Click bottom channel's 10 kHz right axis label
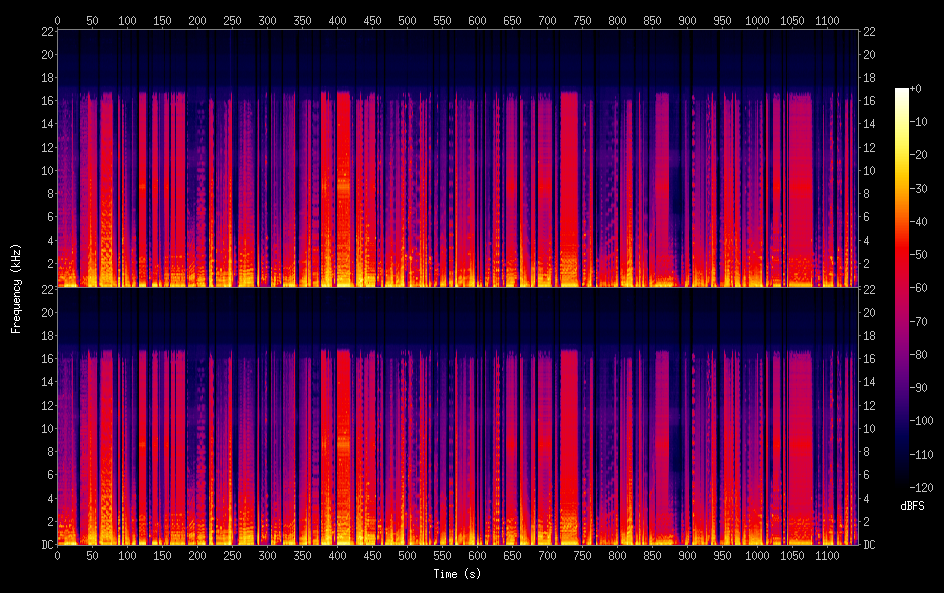The height and width of the screenshot is (593, 944). [x=870, y=428]
